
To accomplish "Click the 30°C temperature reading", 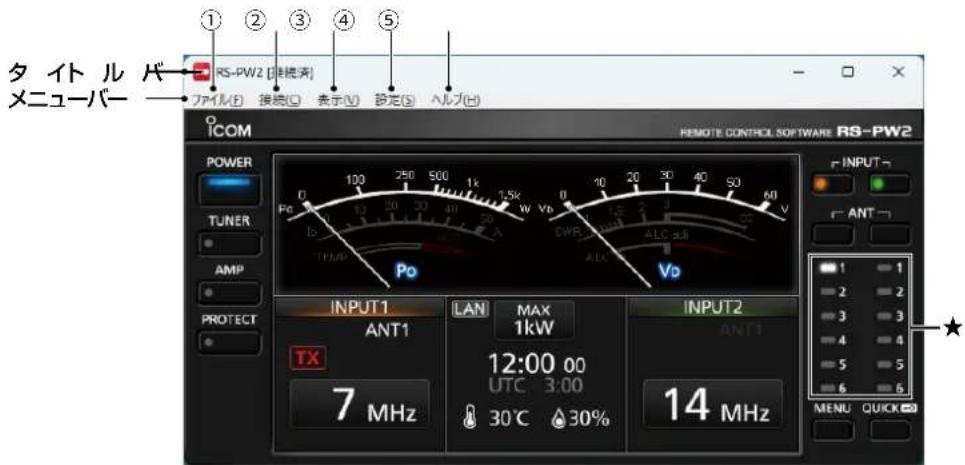I will [x=508, y=418].
